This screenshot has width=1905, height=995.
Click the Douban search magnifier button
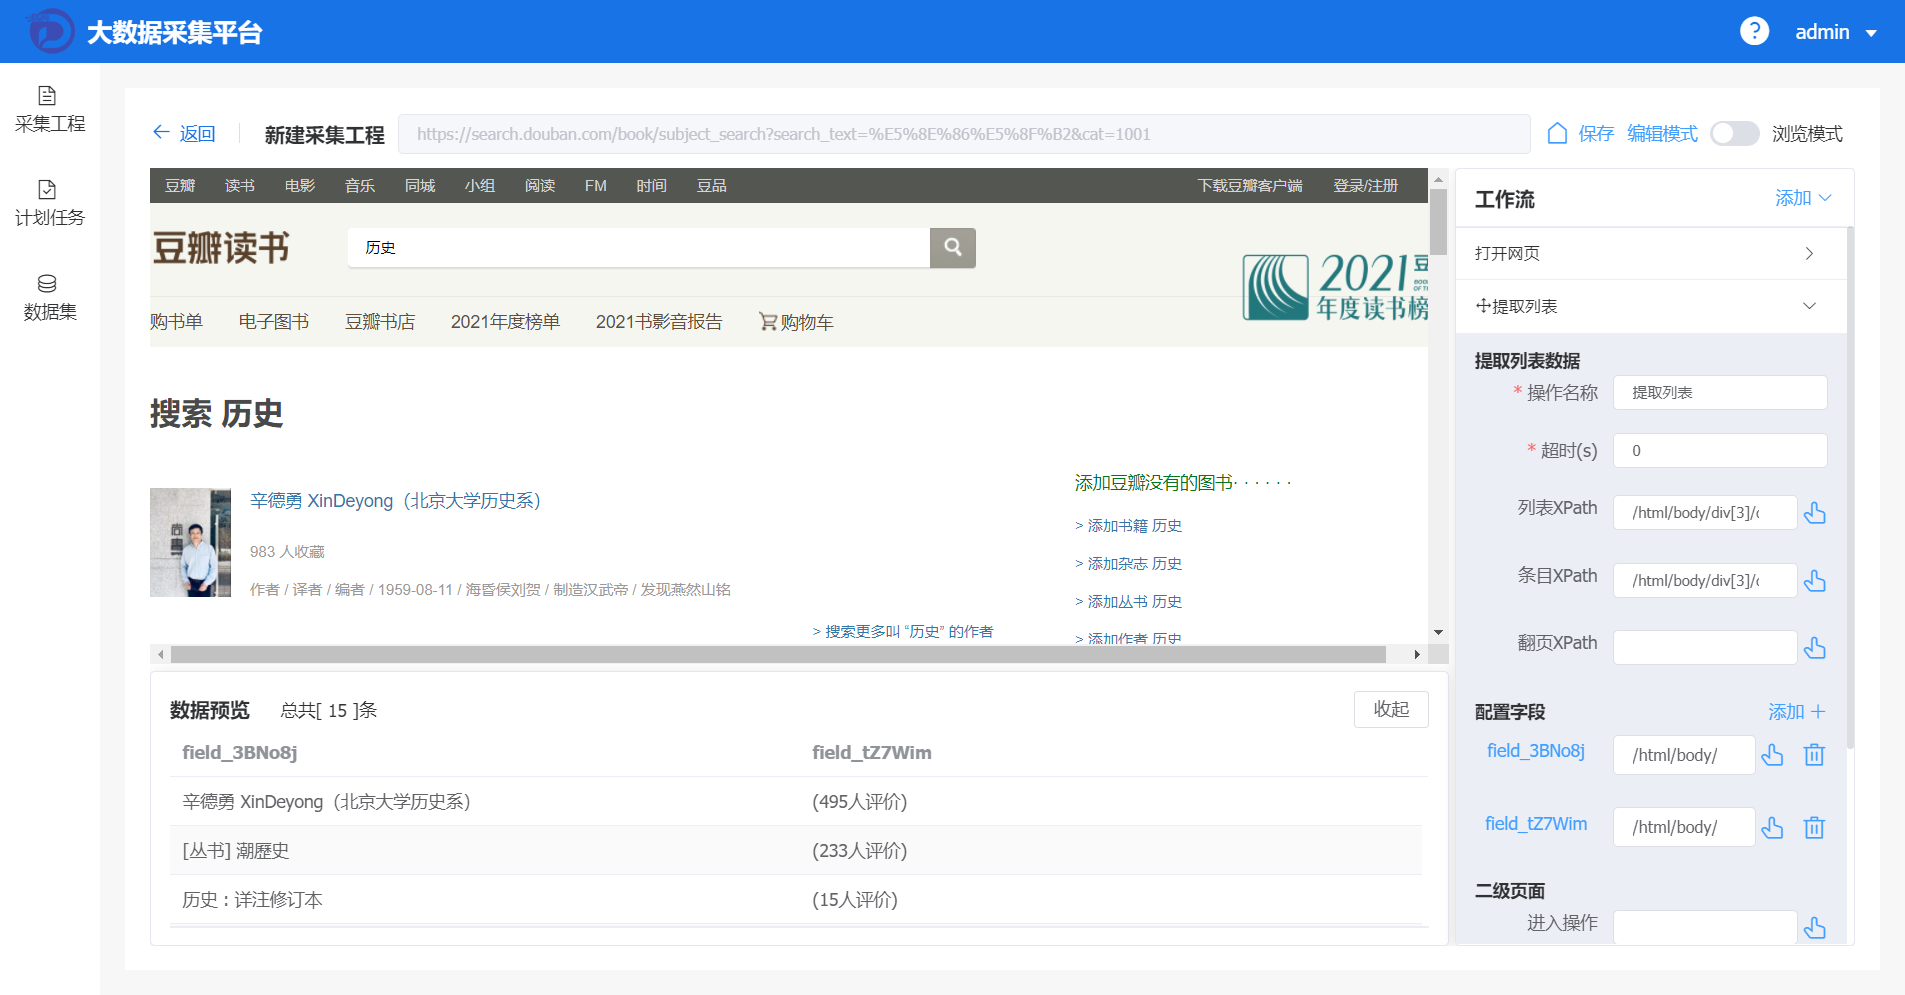[953, 247]
